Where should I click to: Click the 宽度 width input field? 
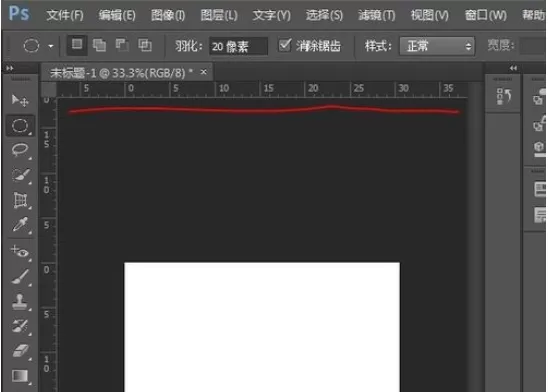[533, 46]
